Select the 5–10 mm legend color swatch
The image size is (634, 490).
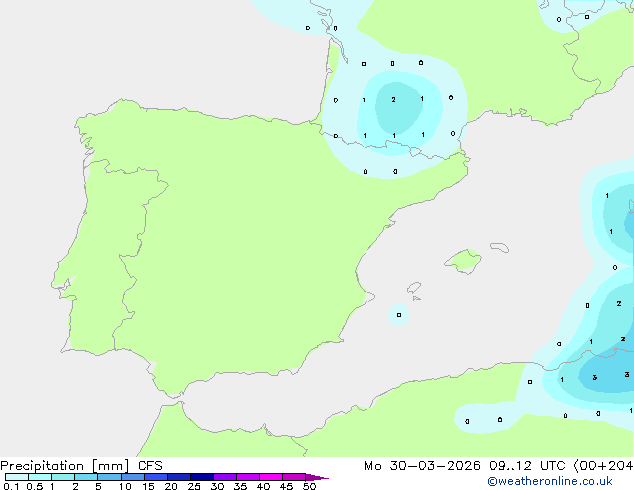[109, 477]
